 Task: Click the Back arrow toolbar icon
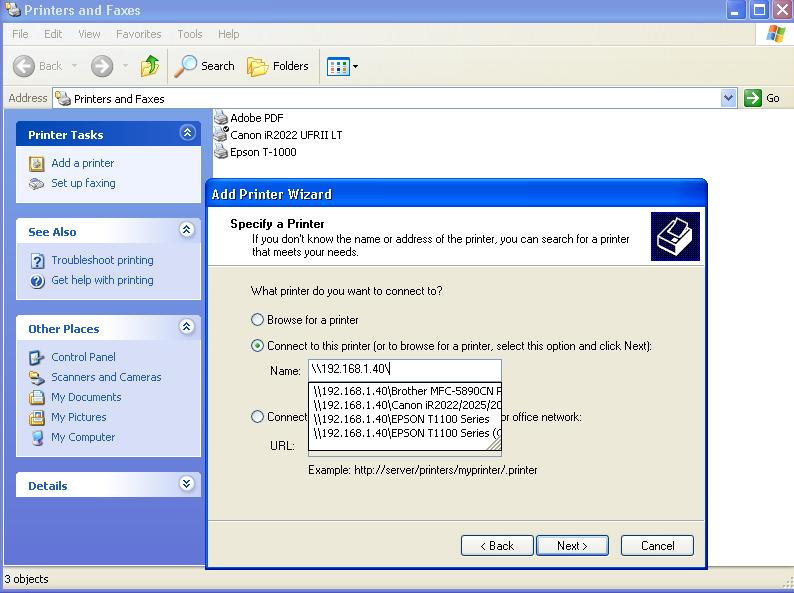click(x=24, y=66)
